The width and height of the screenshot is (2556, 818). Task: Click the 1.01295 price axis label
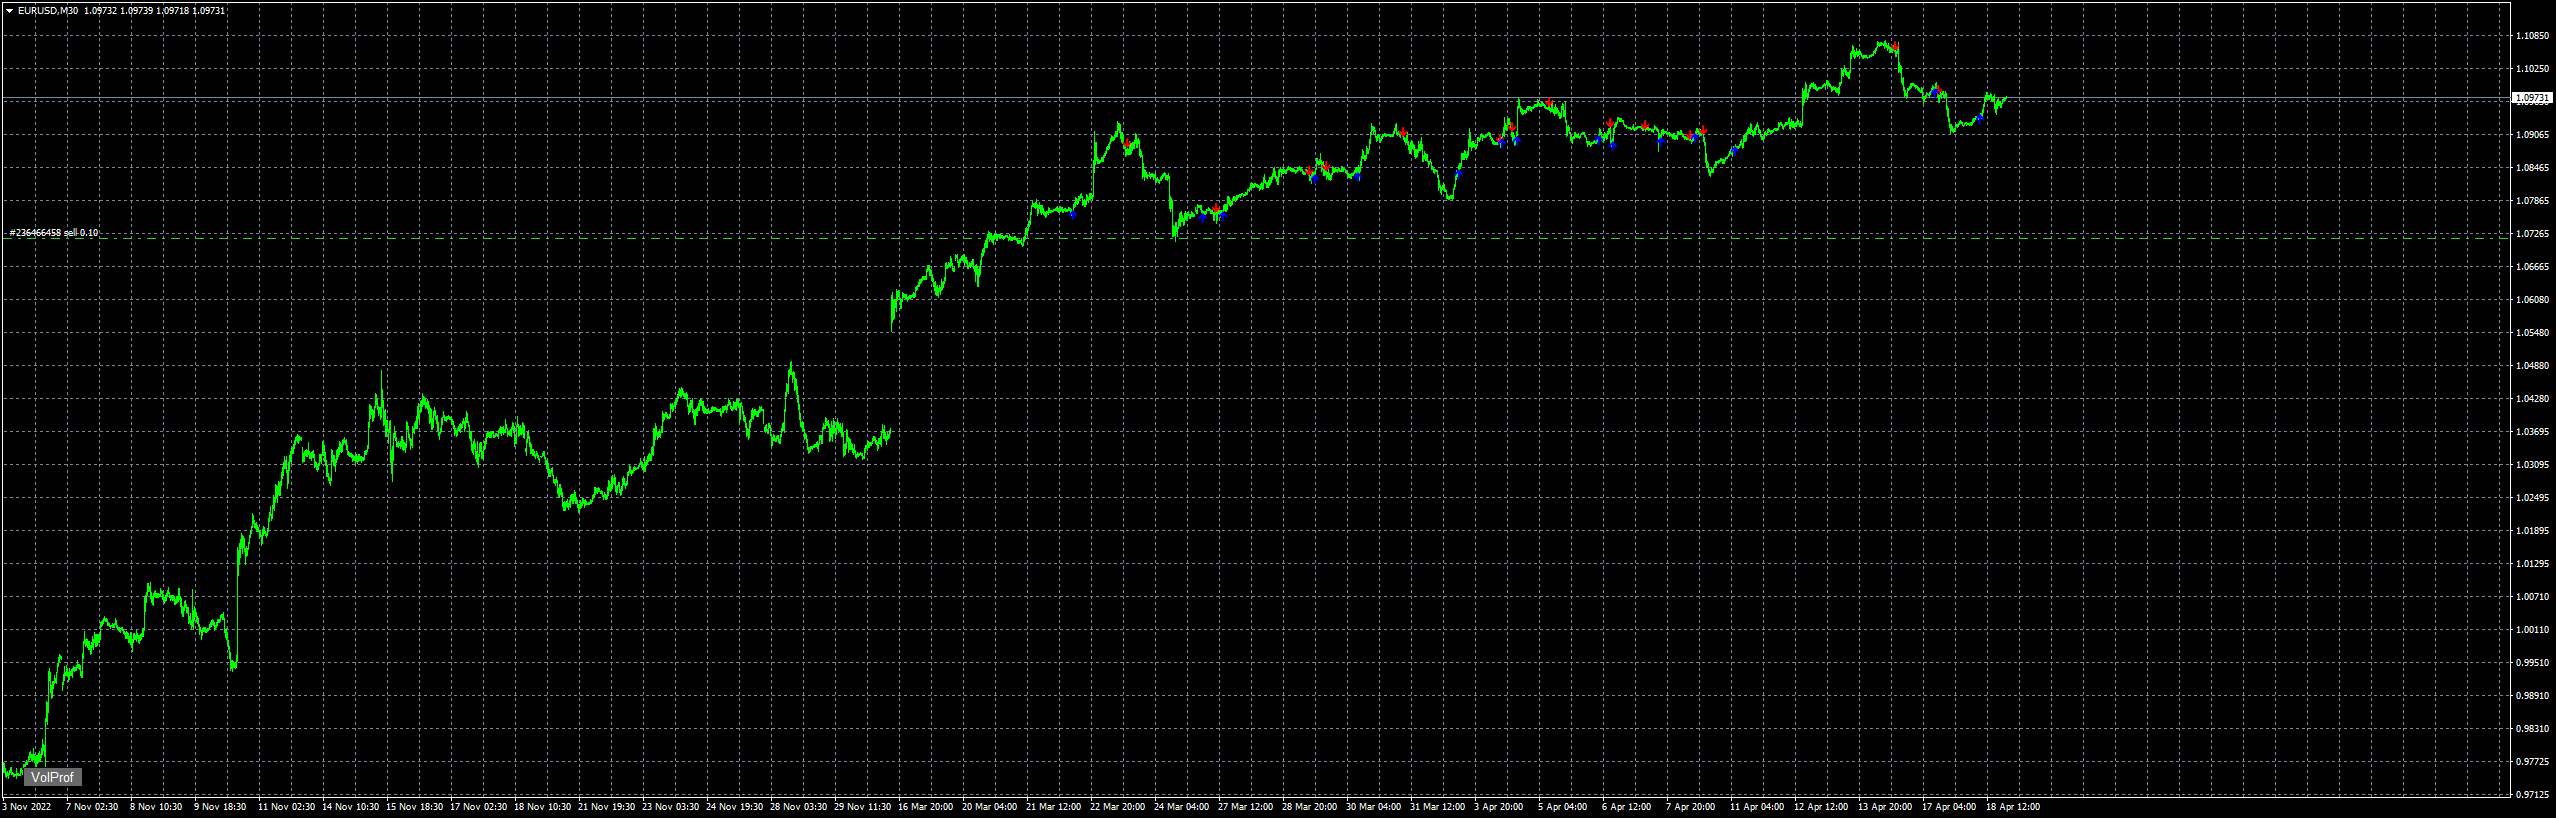[2531, 564]
